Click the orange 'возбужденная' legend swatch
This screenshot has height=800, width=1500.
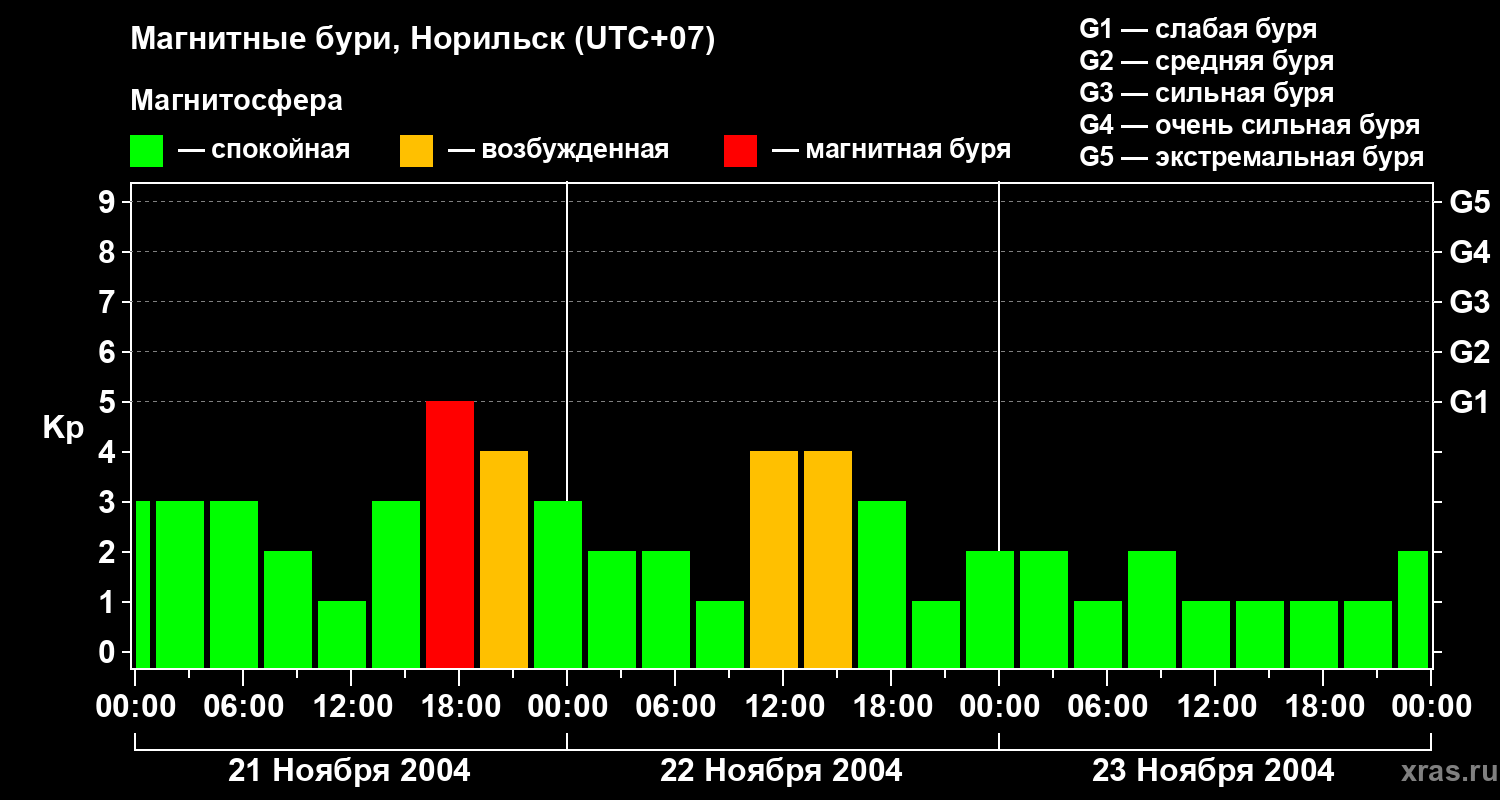417,151
